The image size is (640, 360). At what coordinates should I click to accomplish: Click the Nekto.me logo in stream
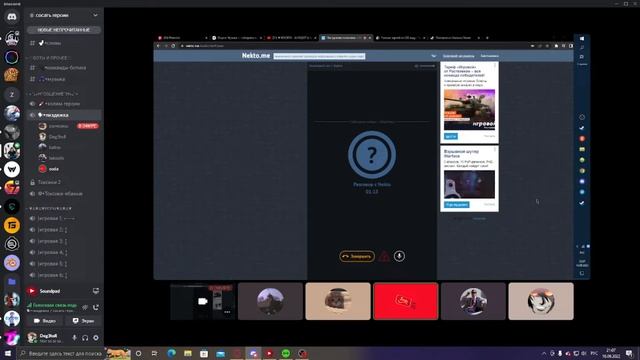(x=256, y=56)
